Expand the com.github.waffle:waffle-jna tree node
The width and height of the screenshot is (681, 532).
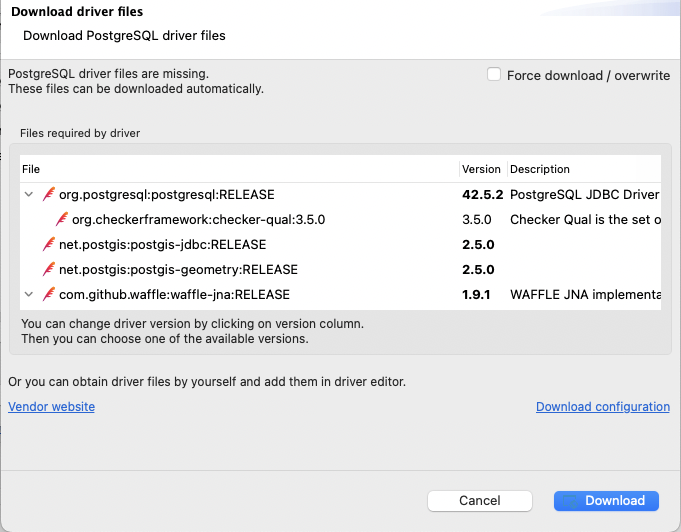click(29, 294)
